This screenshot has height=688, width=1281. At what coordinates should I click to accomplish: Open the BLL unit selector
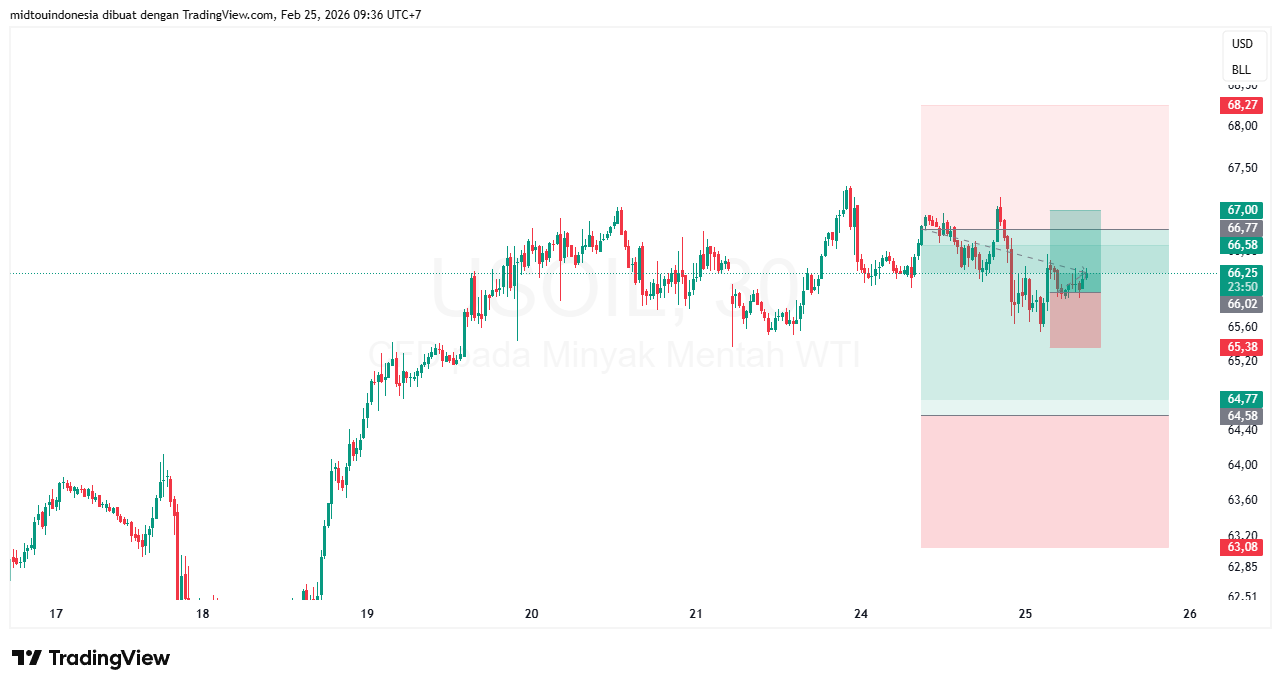tap(1241, 70)
